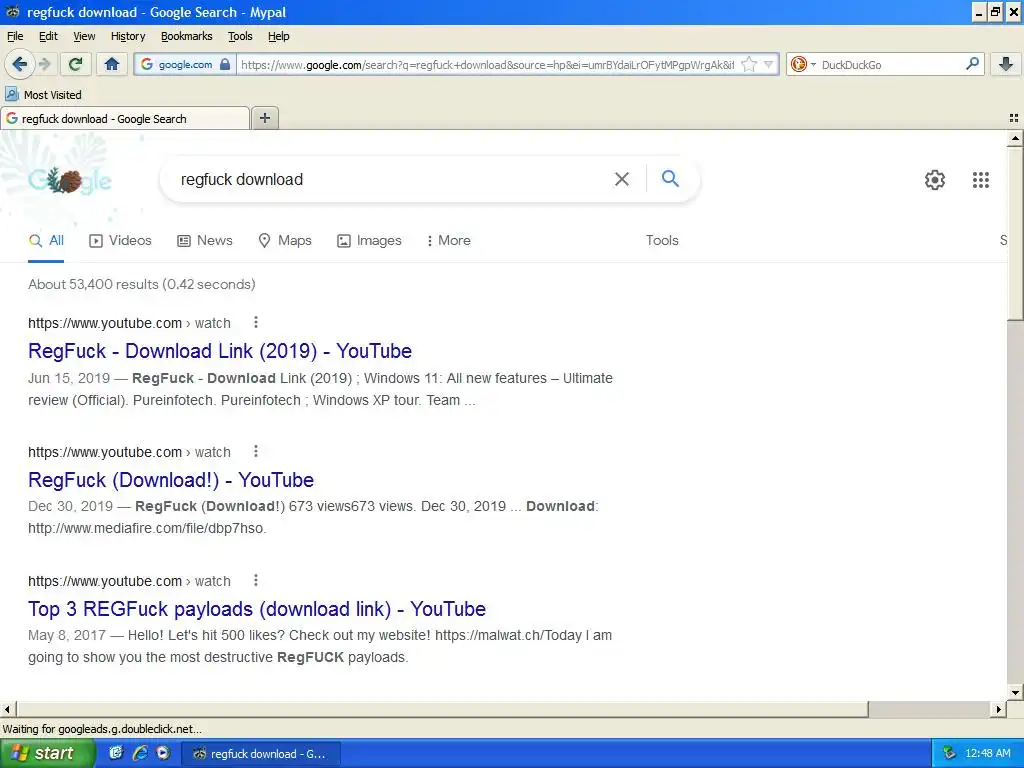Click the show desktop quick launch icon
Image resolution: width=1024 pixels, height=768 pixels.
pyautogui.click(x=116, y=753)
